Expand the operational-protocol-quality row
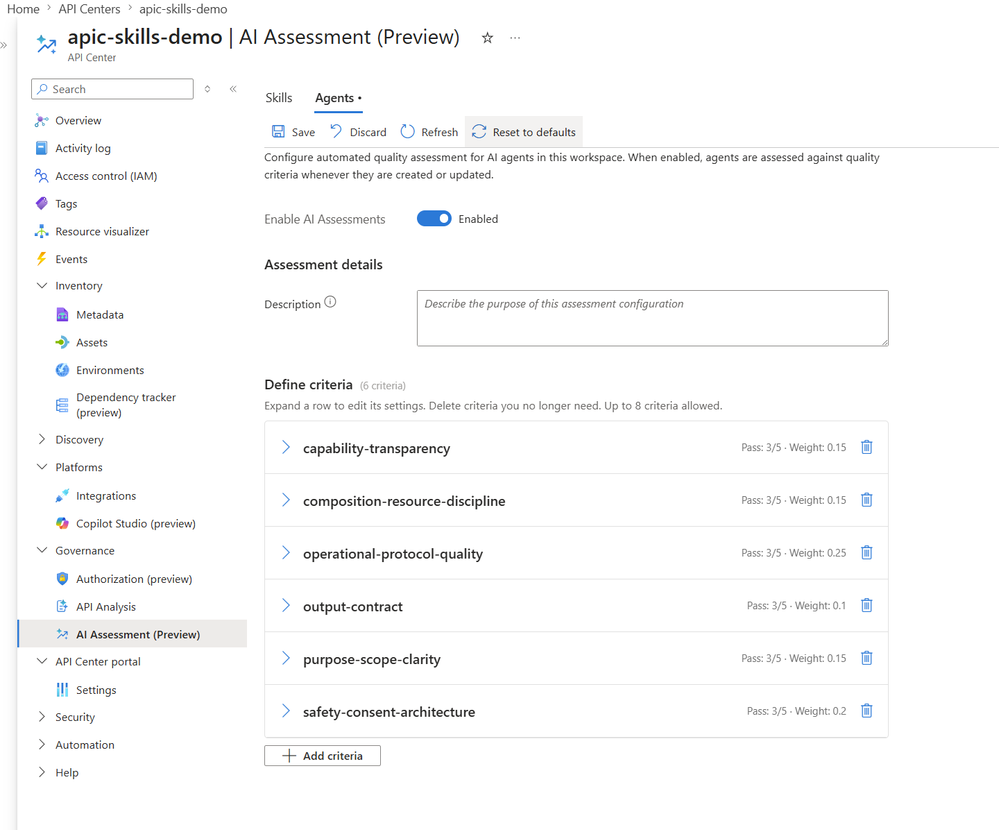999x830 pixels. pos(286,553)
